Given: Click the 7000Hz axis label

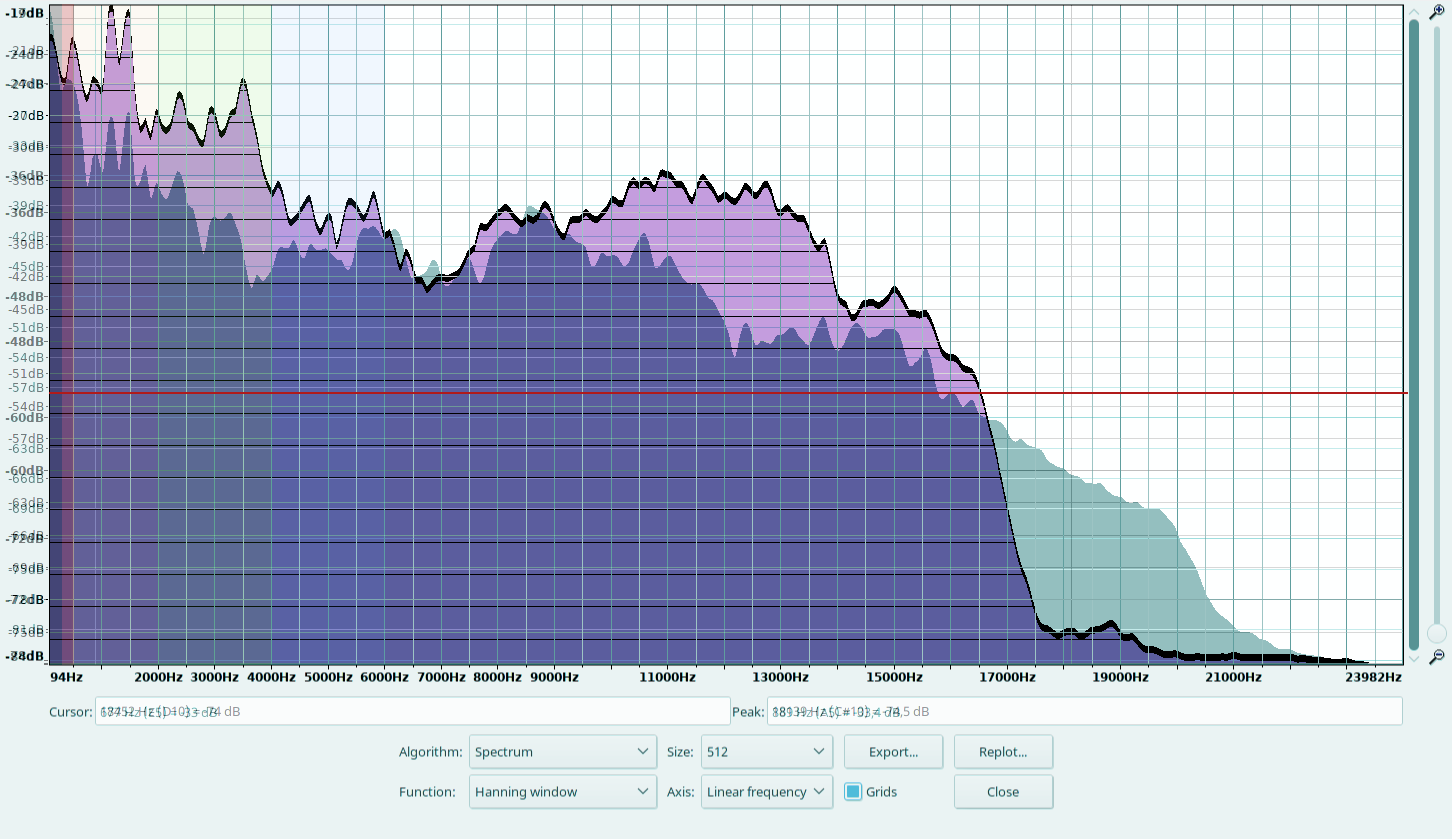Looking at the screenshot, I should (442, 677).
